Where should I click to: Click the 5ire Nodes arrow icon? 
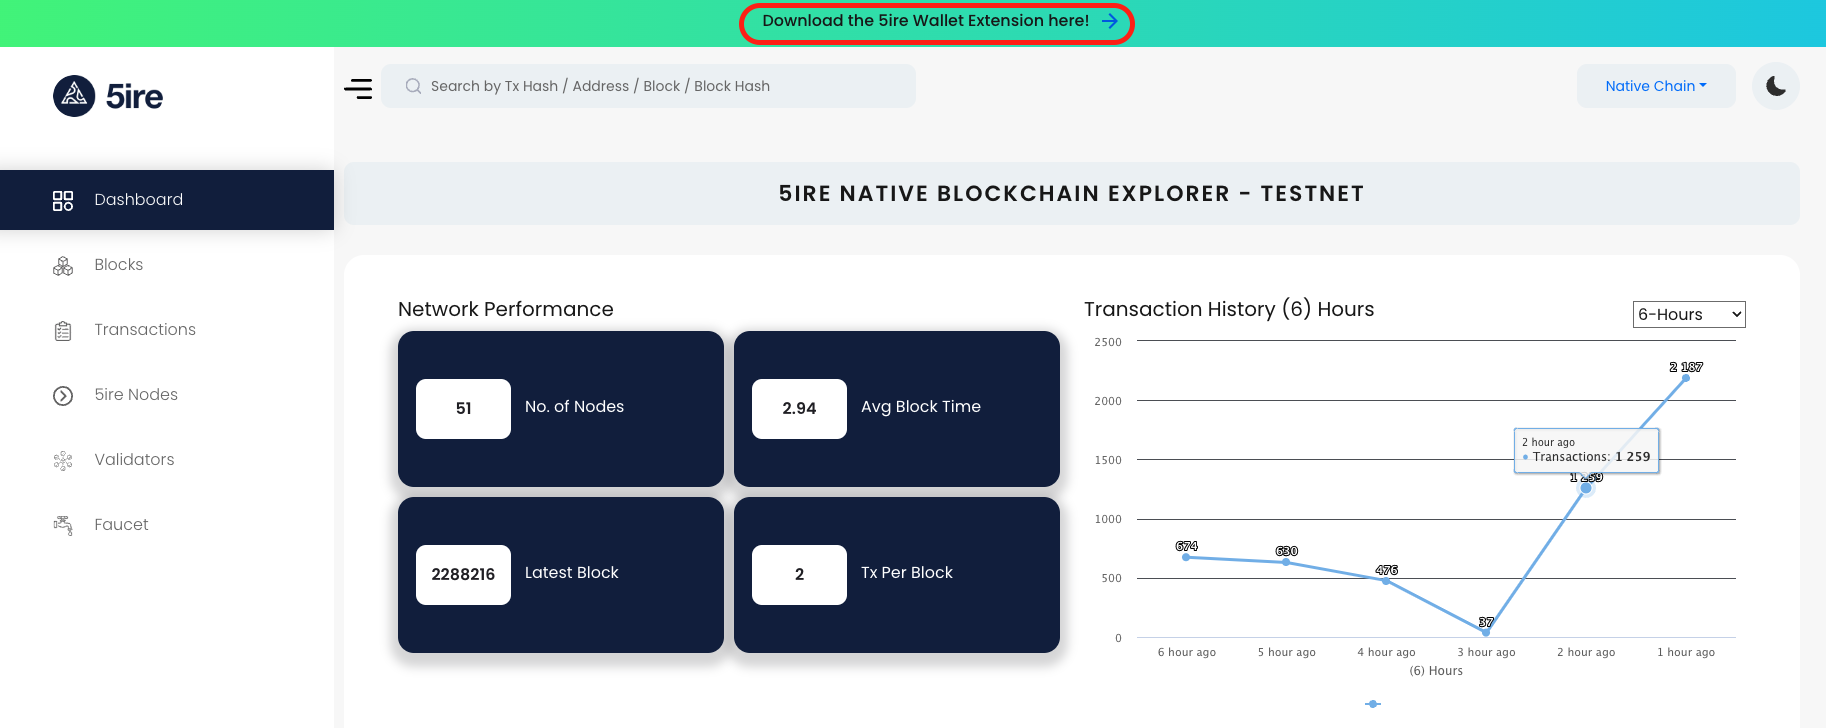click(63, 396)
